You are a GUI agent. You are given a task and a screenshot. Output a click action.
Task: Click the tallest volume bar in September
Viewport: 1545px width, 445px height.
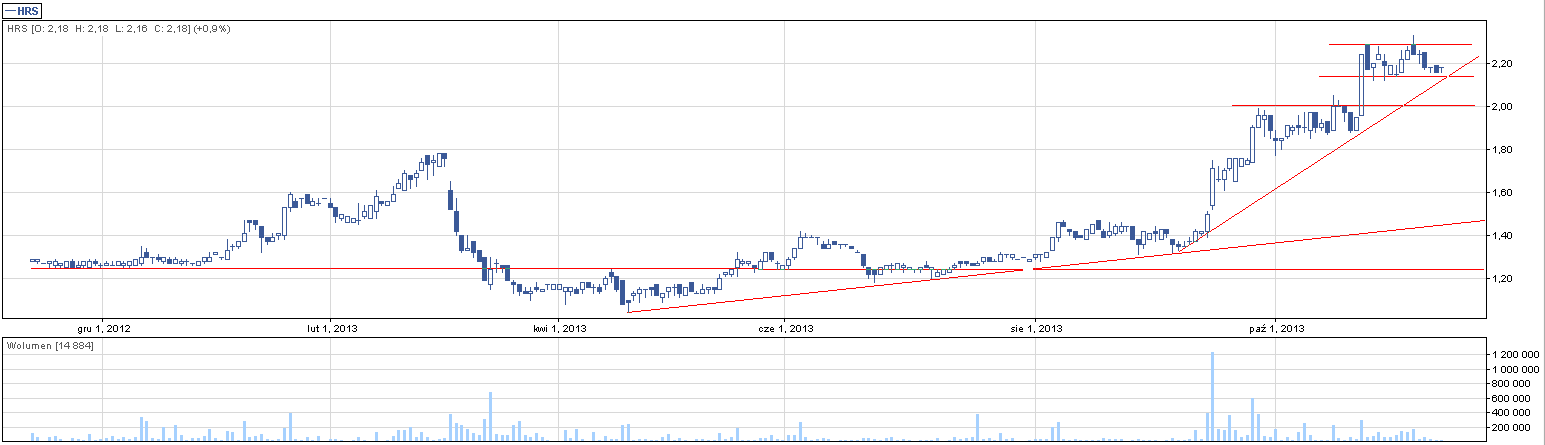click(1212, 396)
